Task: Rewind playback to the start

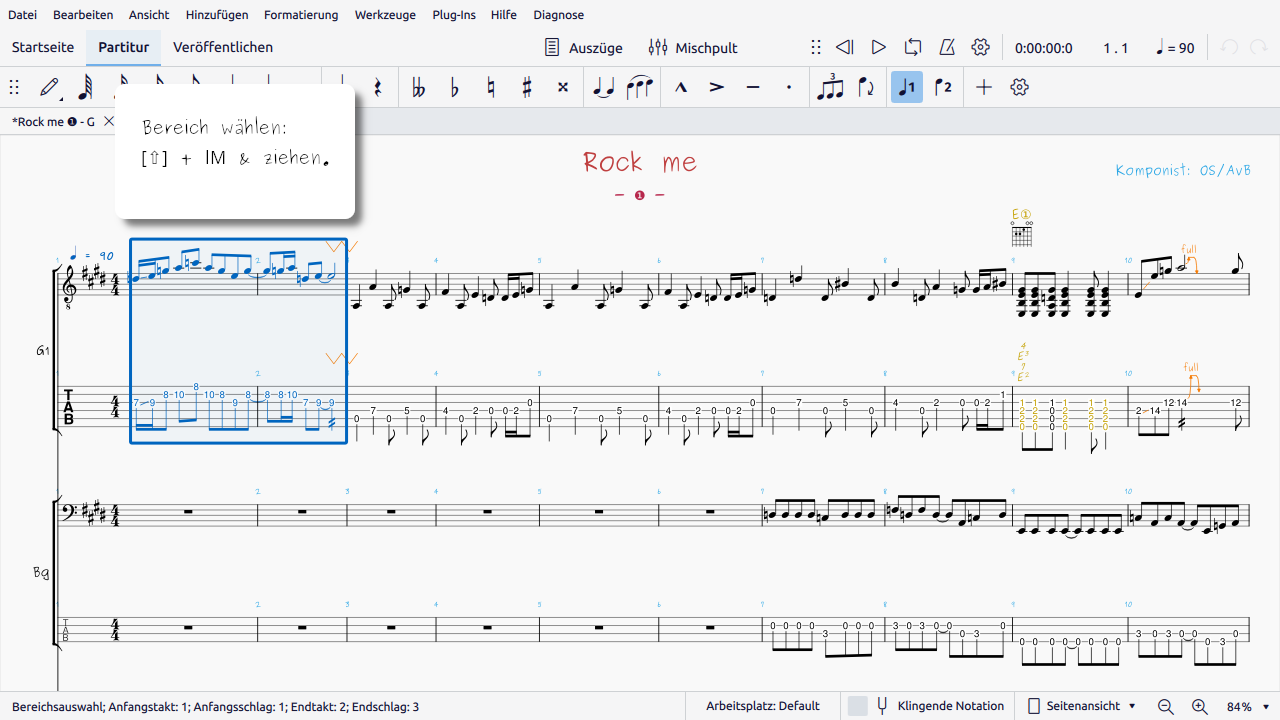Action: click(845, 47)
